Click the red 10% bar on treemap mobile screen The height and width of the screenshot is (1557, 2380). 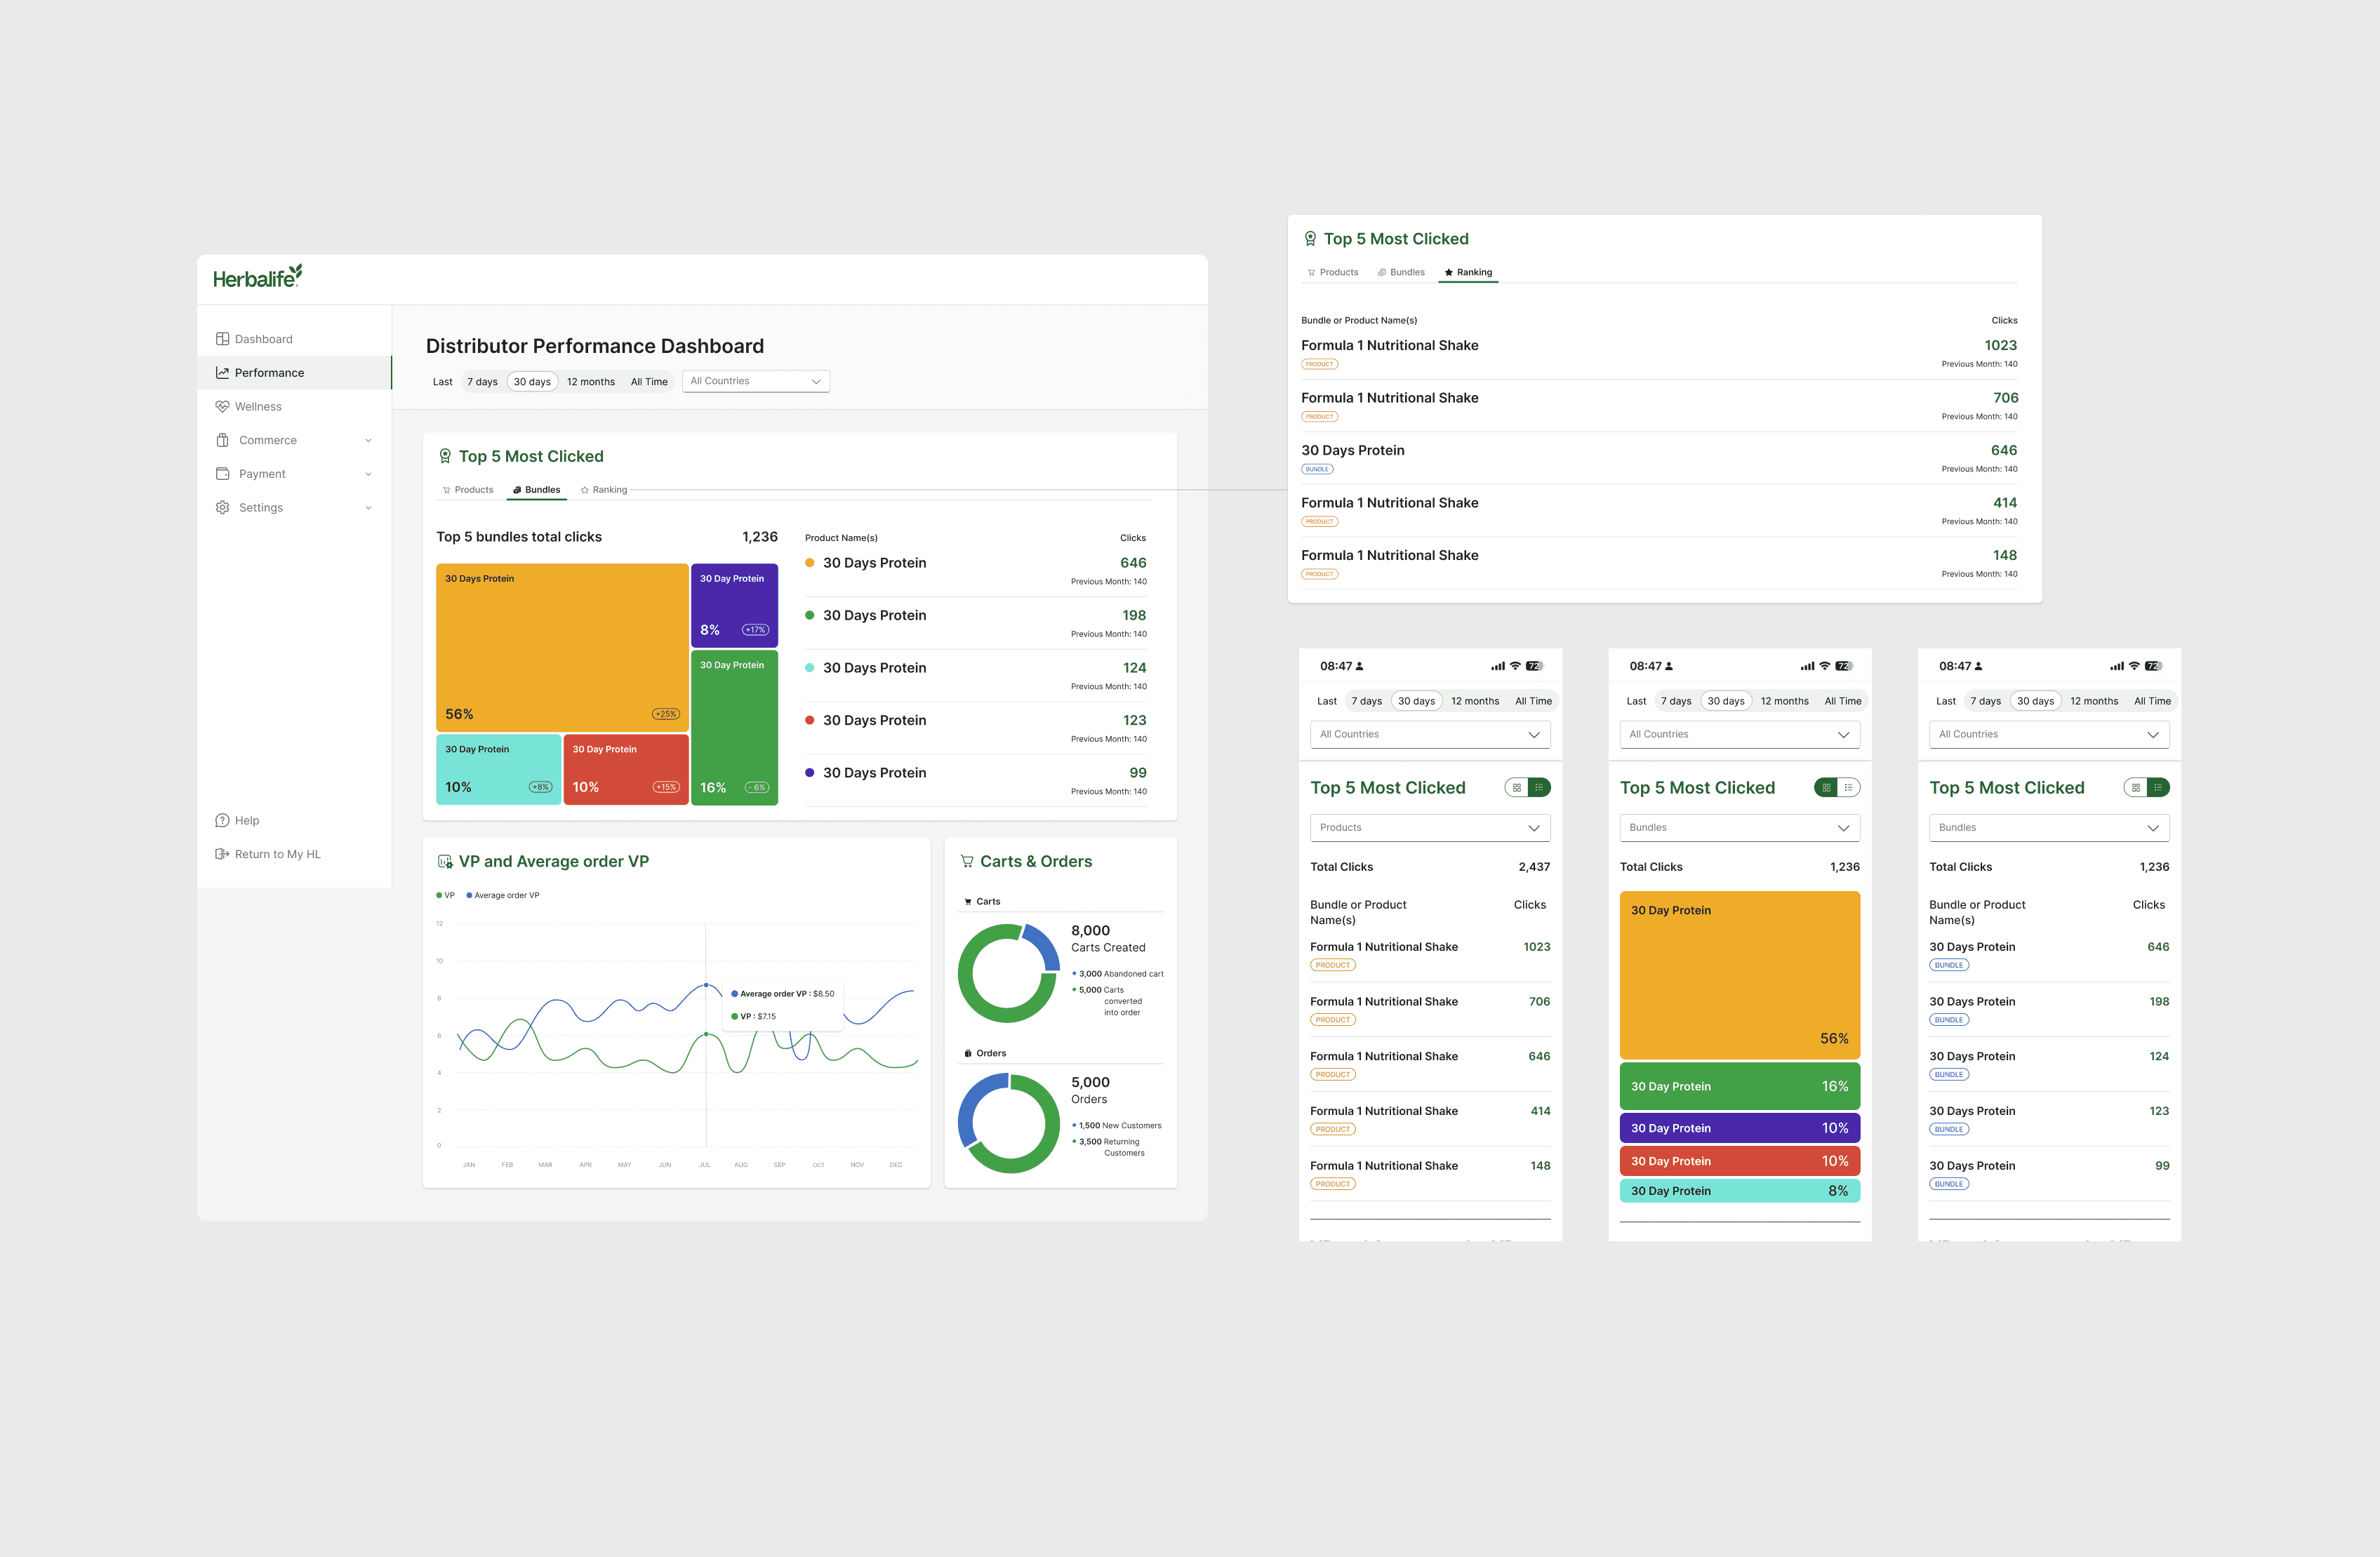point(1740,1161)
